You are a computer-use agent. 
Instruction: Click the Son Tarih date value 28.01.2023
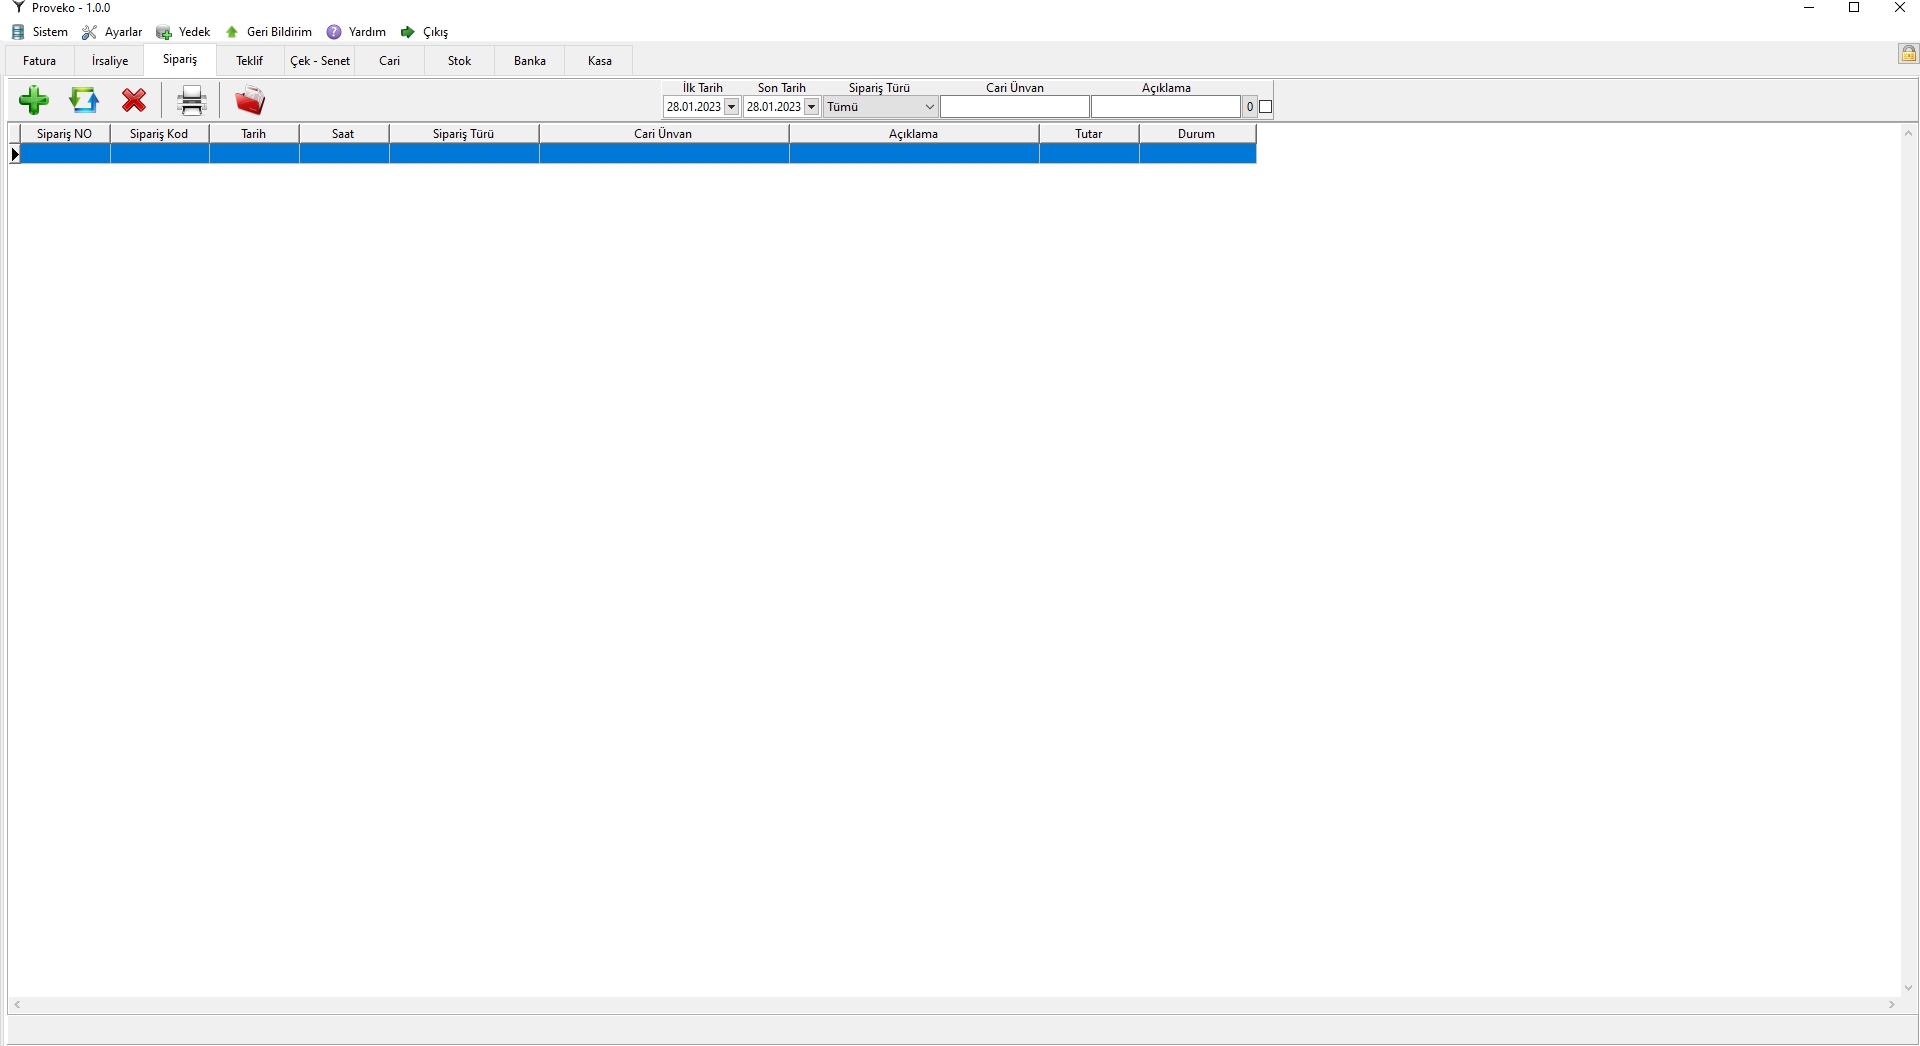(774, 107)
